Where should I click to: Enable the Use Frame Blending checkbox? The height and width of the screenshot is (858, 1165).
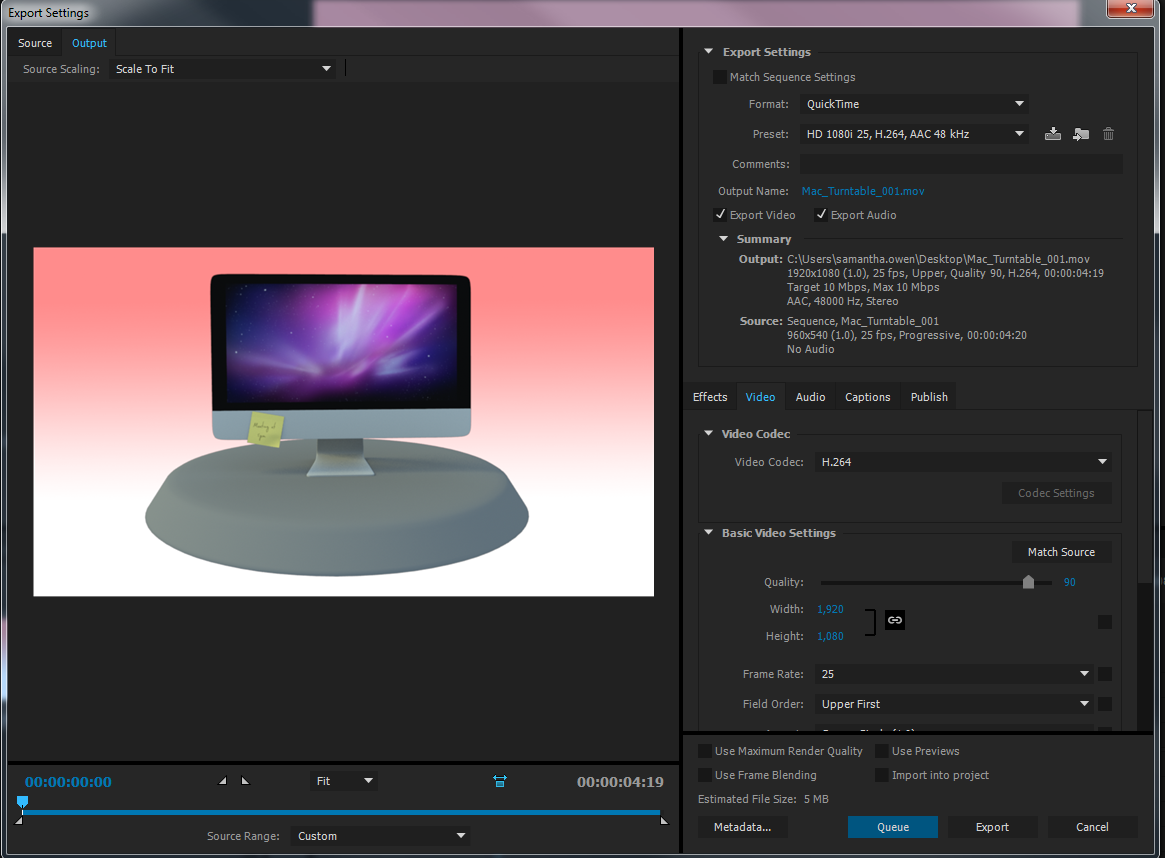(x=705, y=774)
